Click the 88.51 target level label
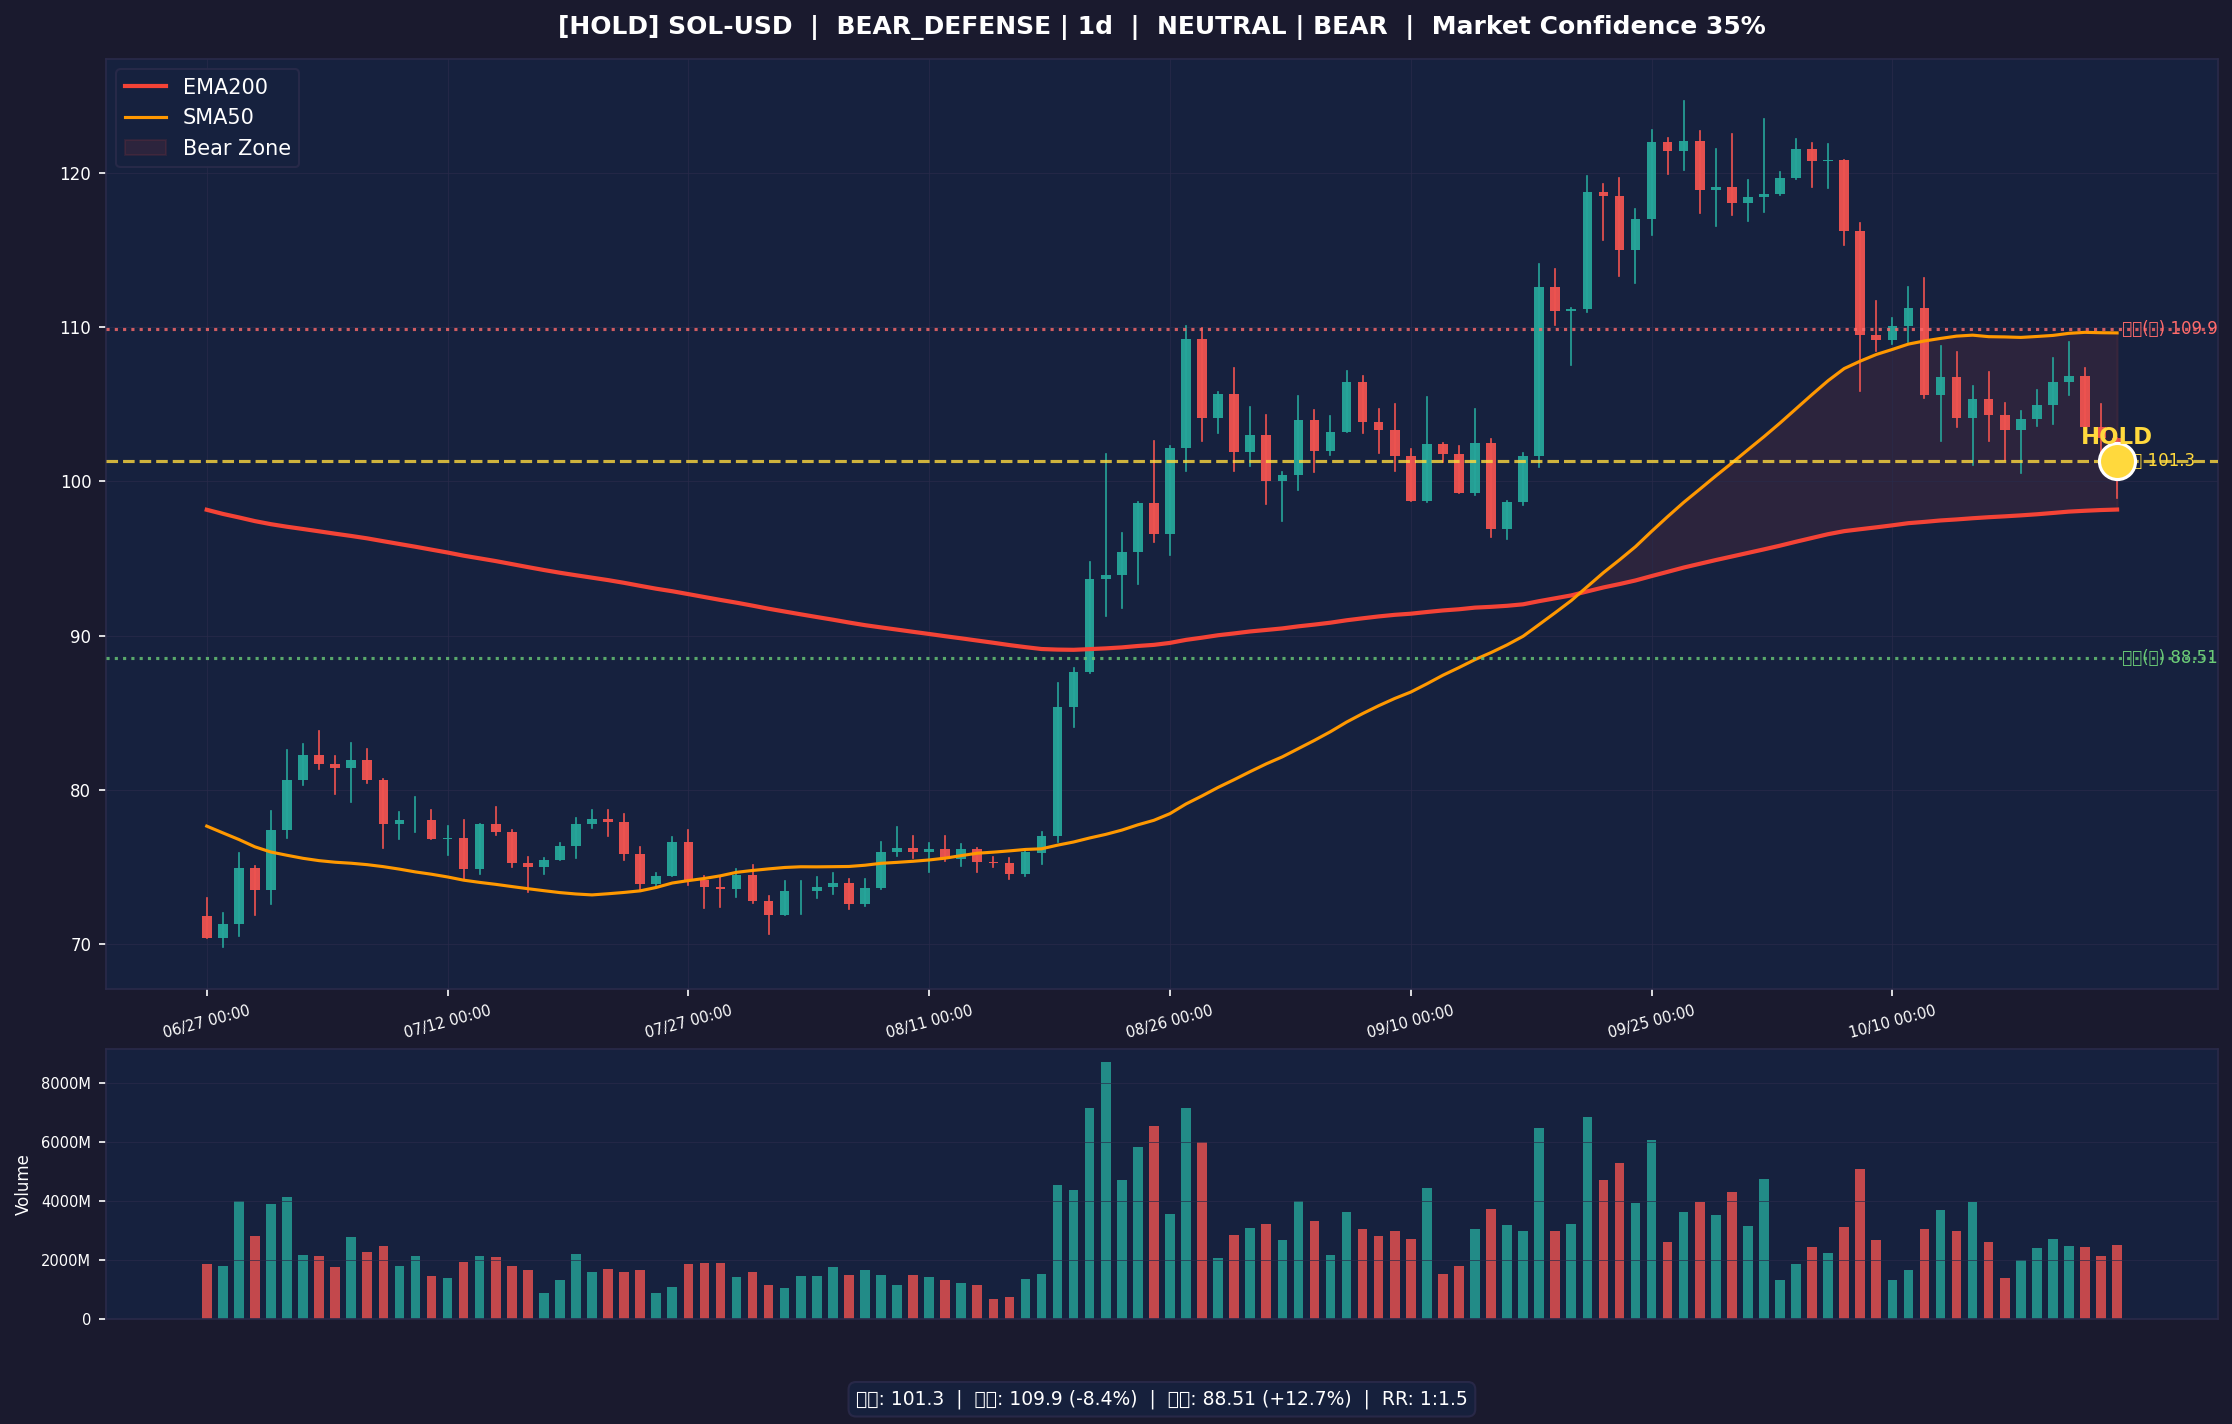This screenshot has width=2232, height=1424. pos(2169,657)
